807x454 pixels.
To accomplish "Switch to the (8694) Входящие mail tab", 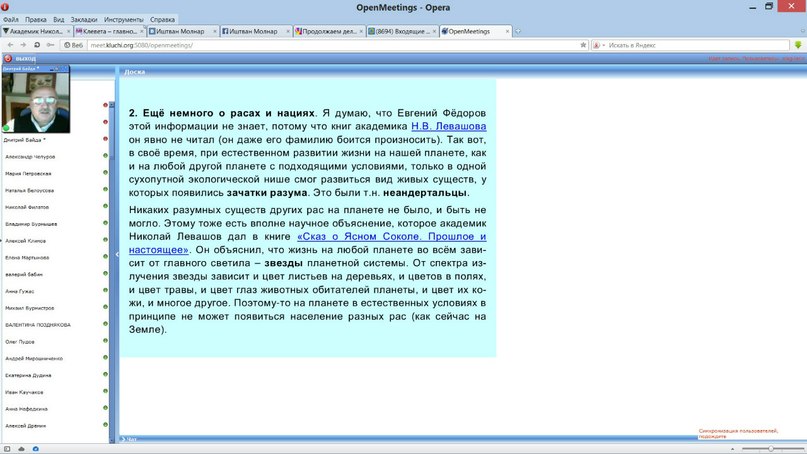I will coord(402,31).
